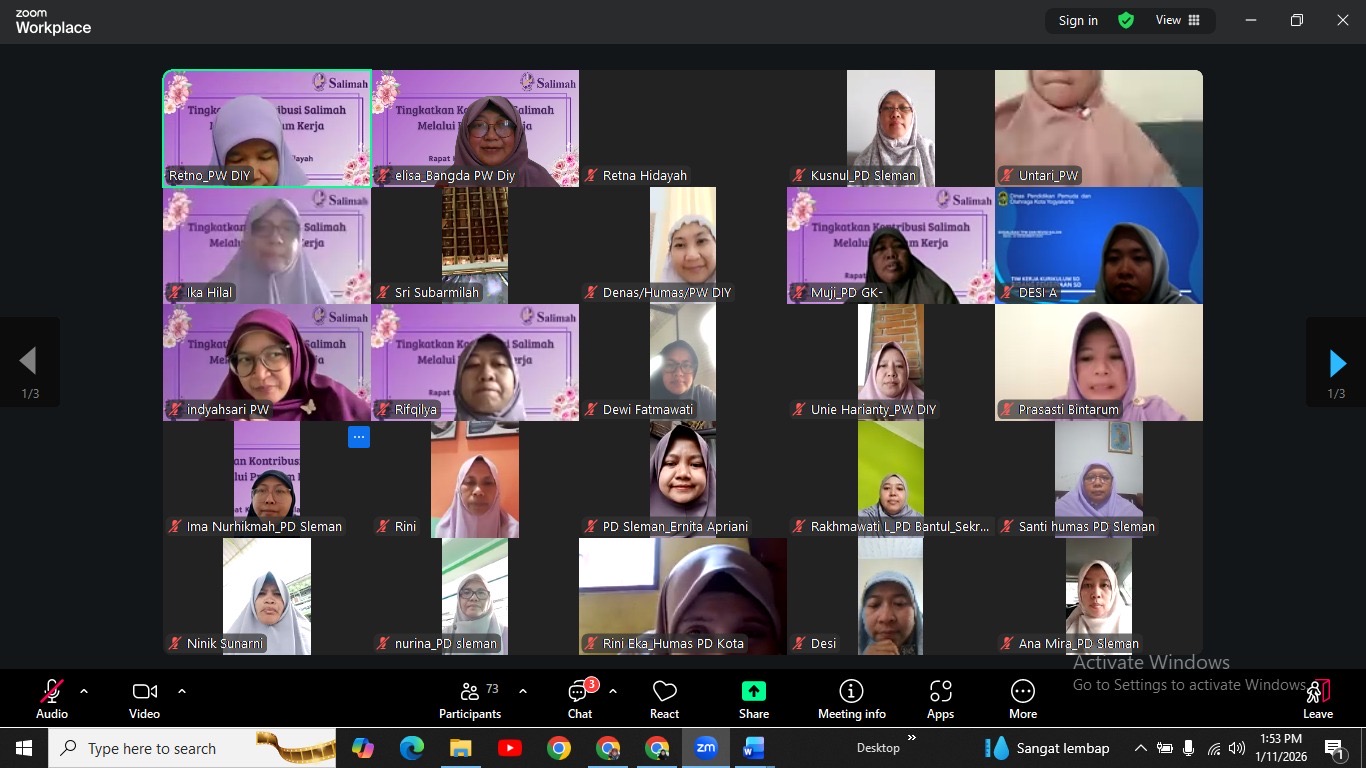
Task: Expand the video settings arrow
Action: tap(181, 691)
